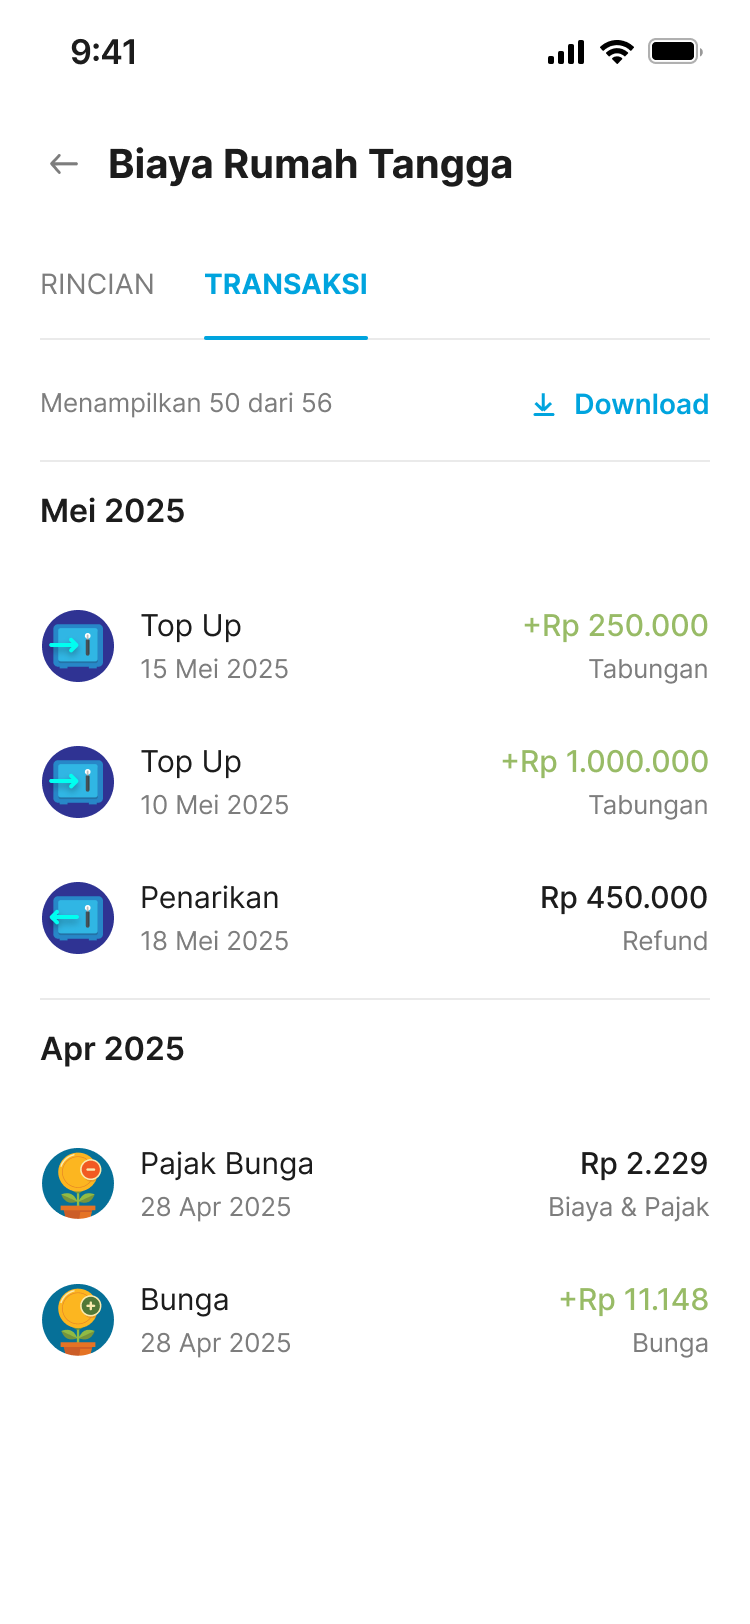Switch to the RINCIAN tab

pyautogui.click(x=97, y=285)
